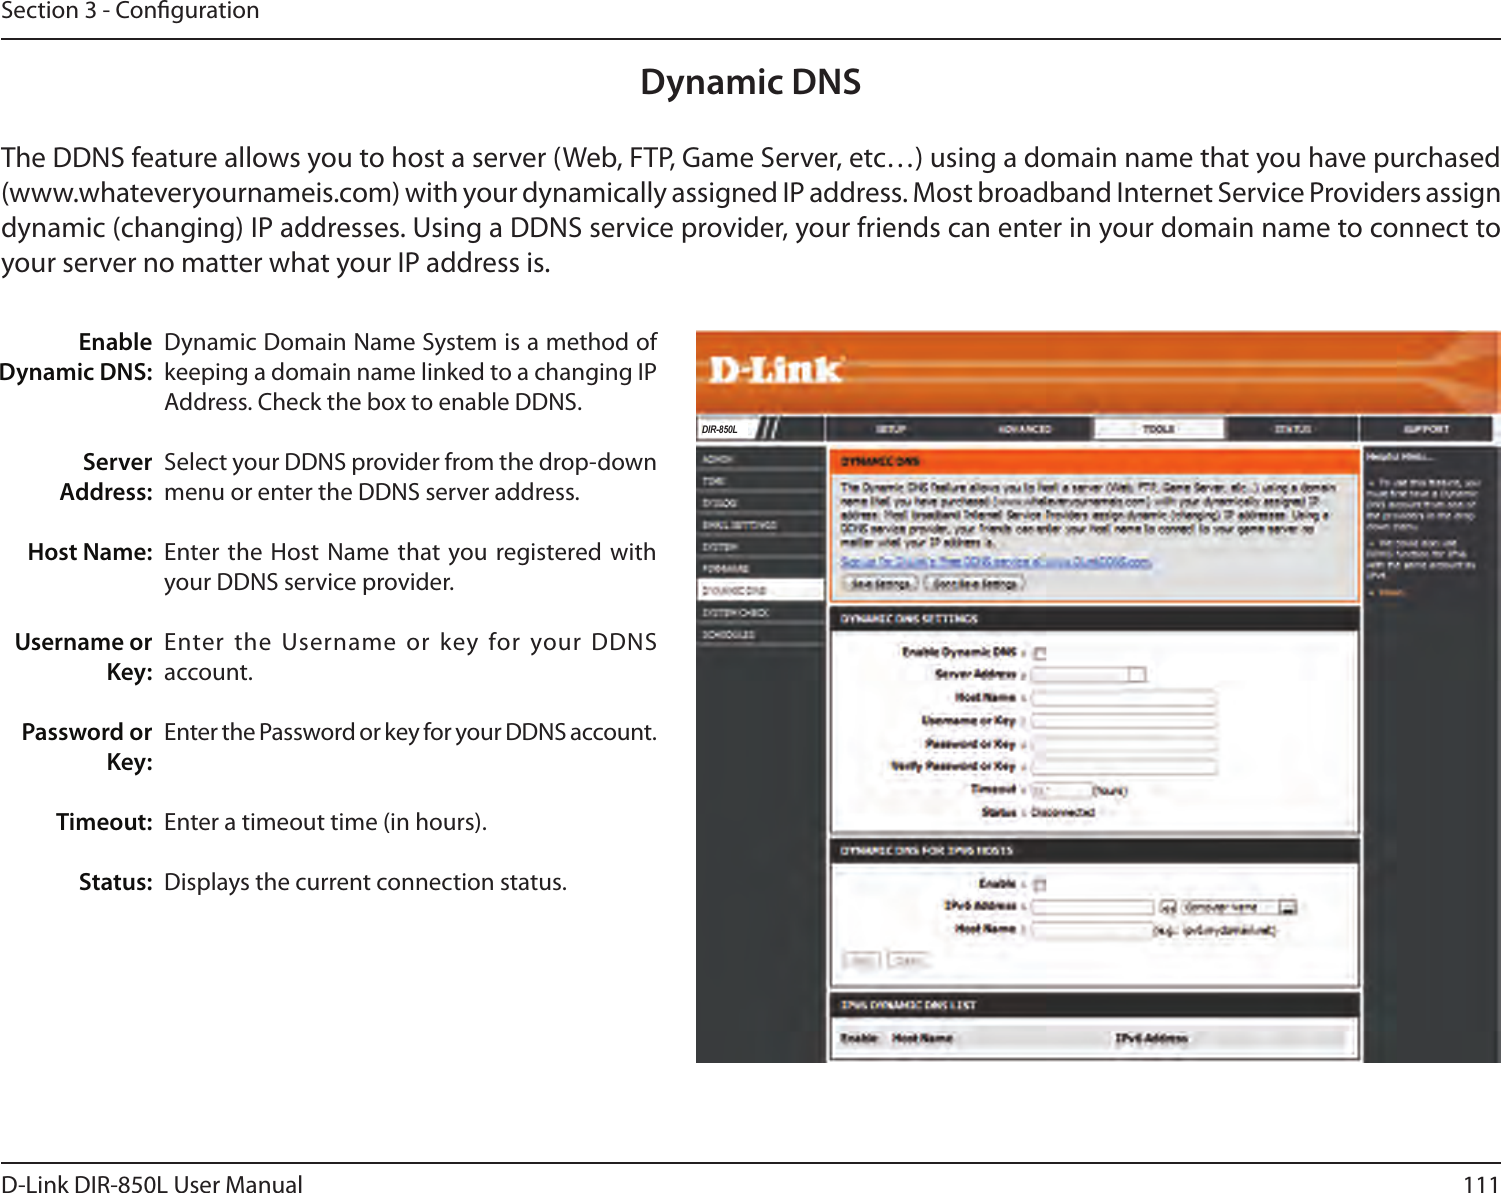Click the Enable column header in the list
This screenshot has height=1193, width=1501.
coord(859,1039)
